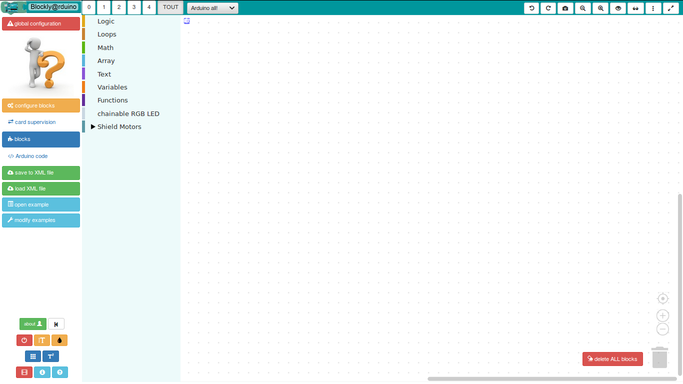Click the orange droplet color icon button
Image resolution: width=683 pixels, height=384 pixels.
pyautogui.click(x=60, y=340)
